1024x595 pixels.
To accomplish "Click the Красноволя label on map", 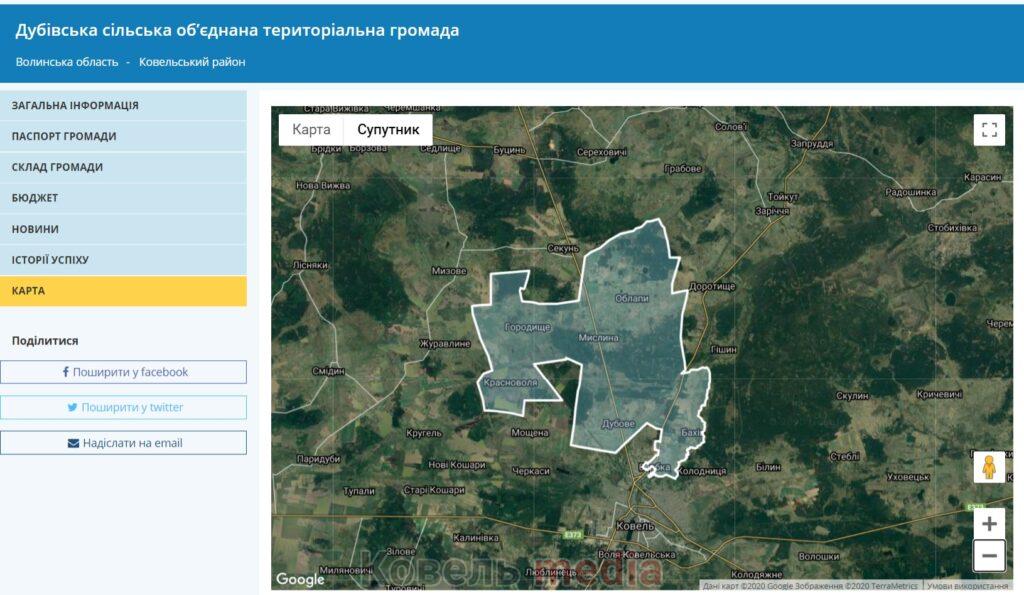I will click(510, 382).
